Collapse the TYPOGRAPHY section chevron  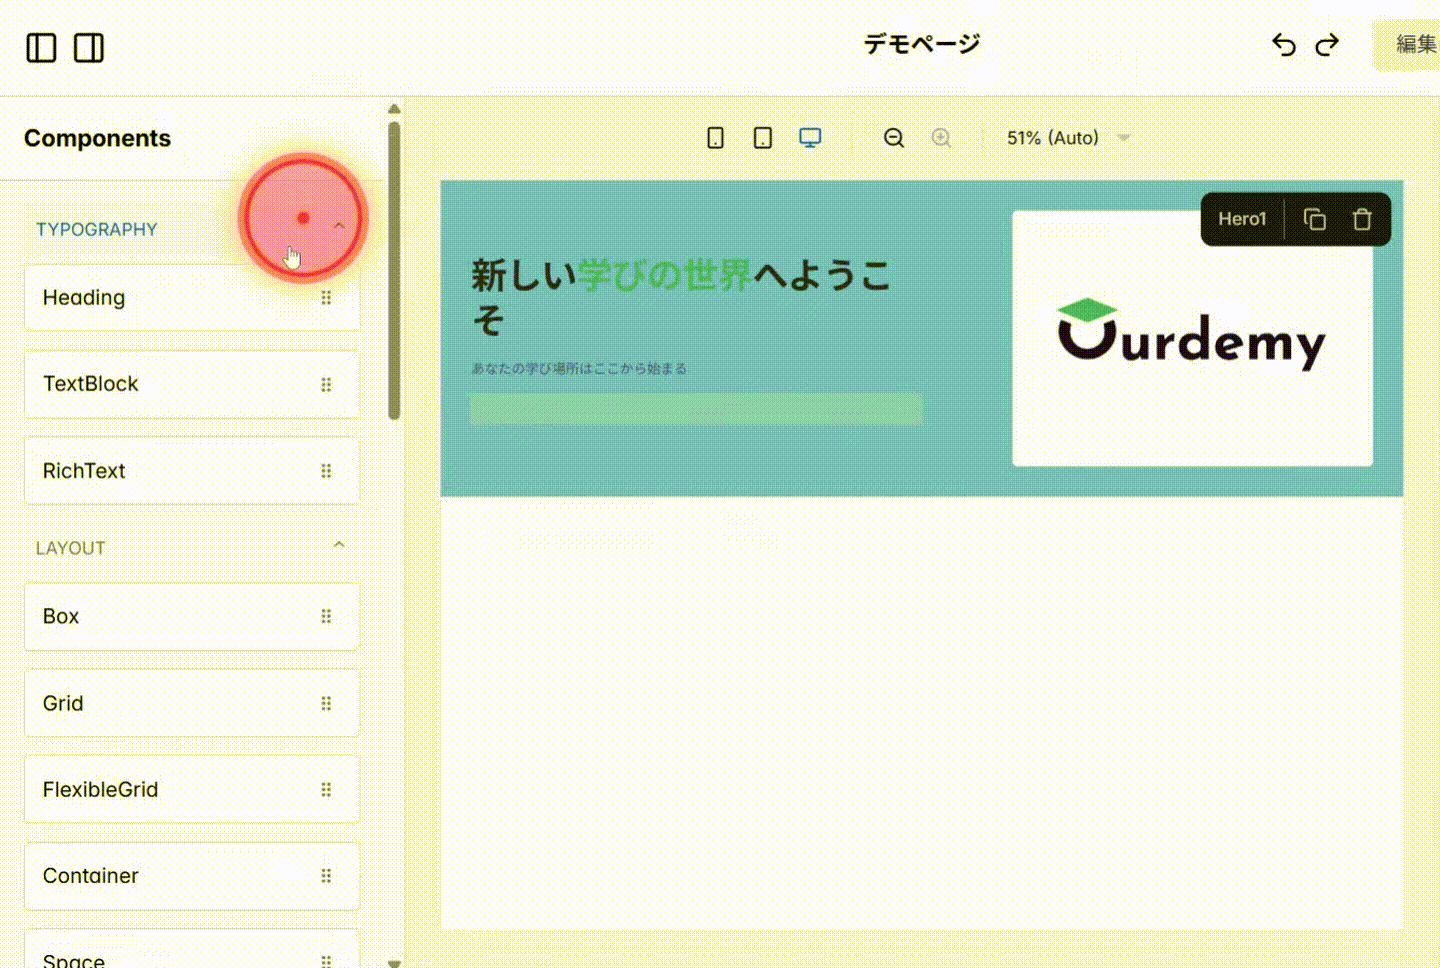[x=339, y=225]
